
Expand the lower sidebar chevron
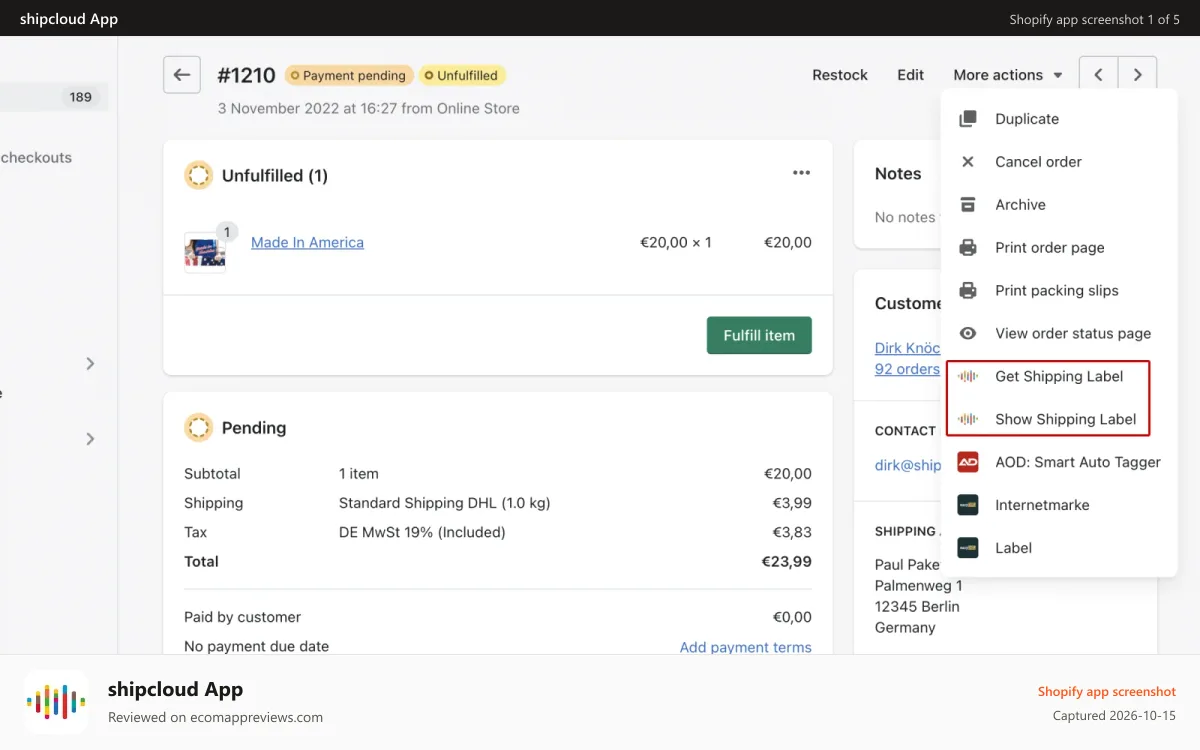[90, 439]
